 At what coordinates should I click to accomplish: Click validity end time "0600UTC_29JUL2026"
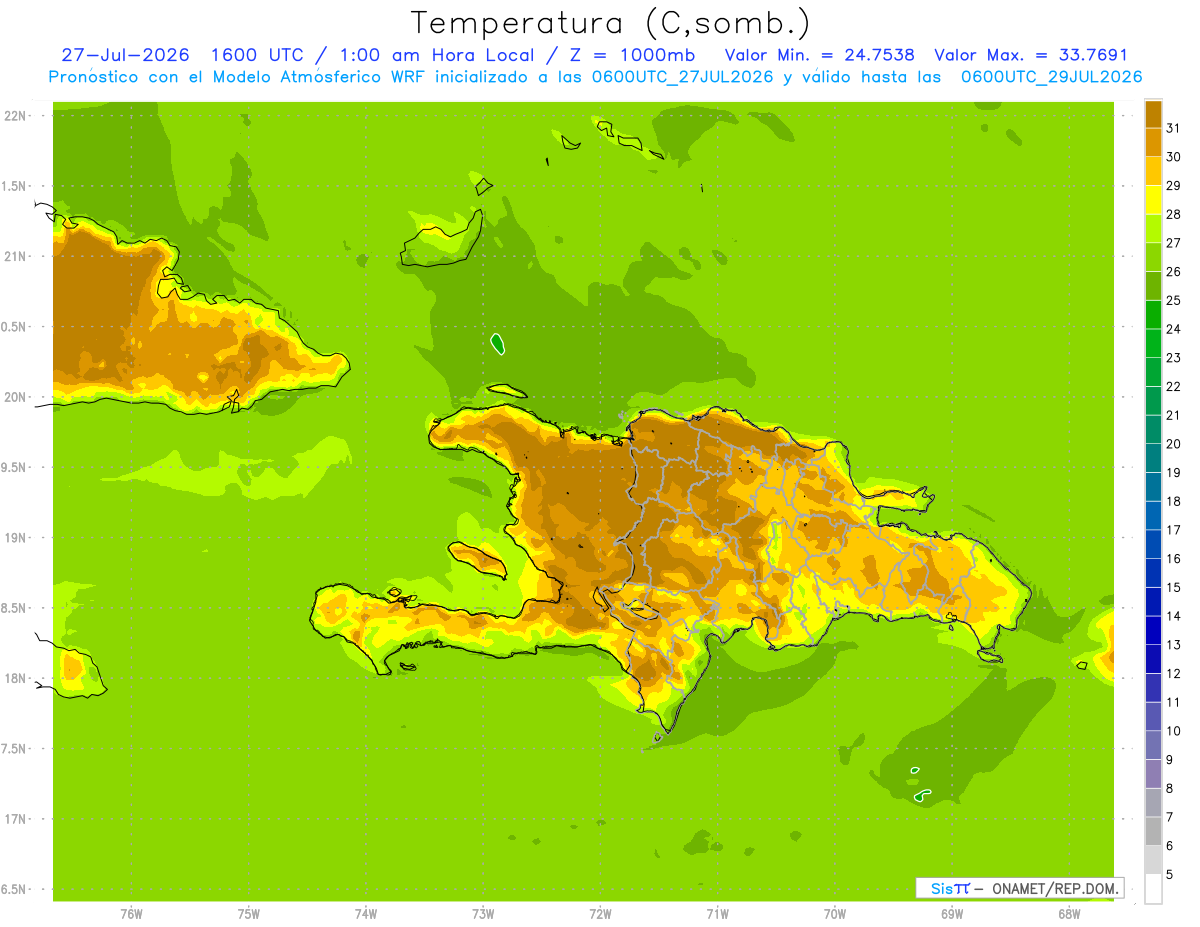tap(1051, 77)
